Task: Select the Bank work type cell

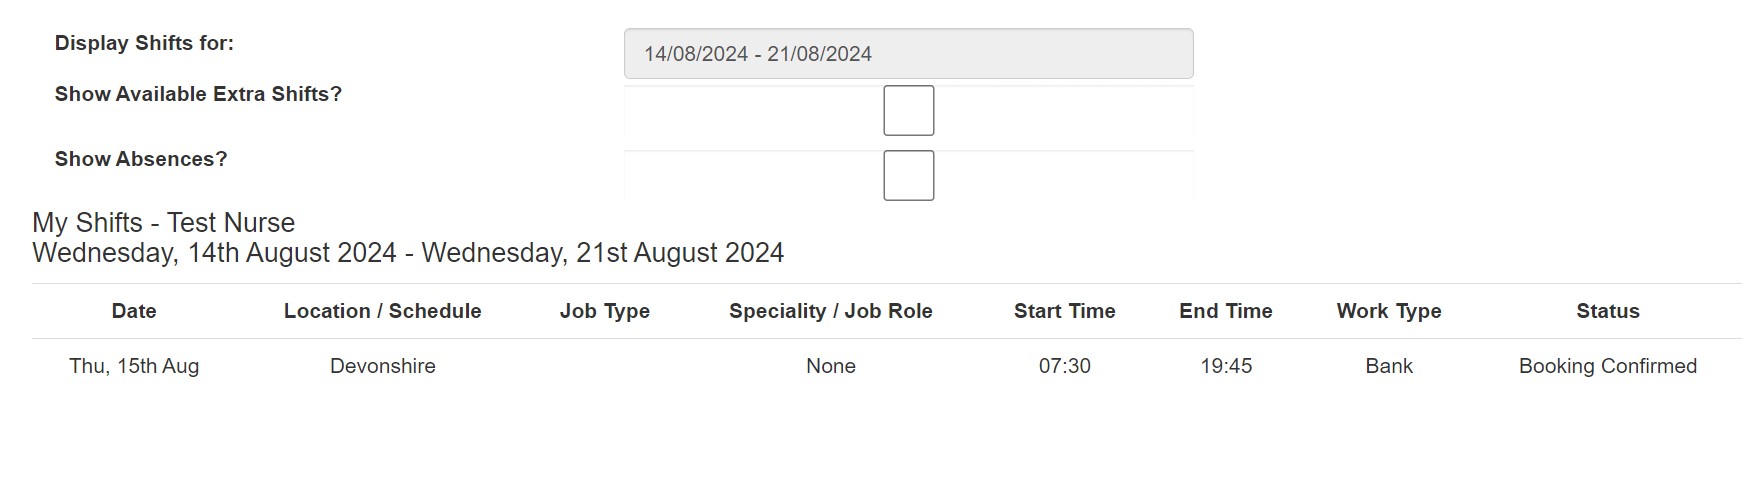Action: click(1389, 366)
